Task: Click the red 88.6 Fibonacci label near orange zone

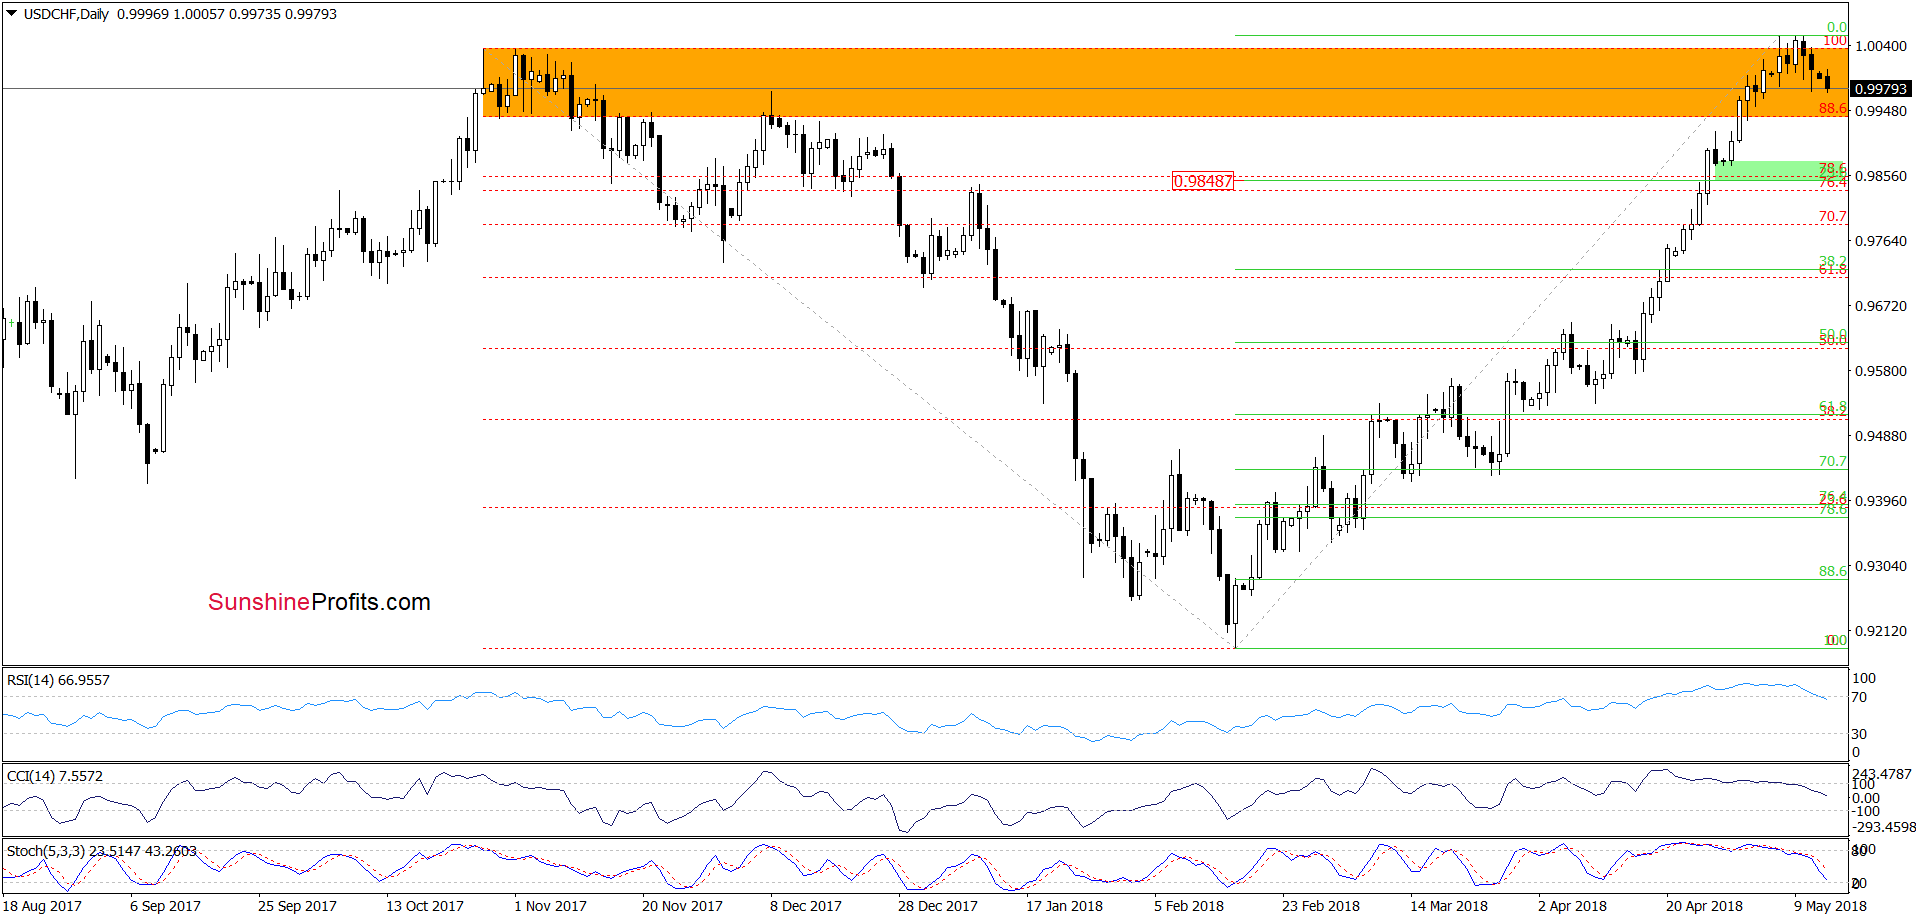Action: point(1832,109)
